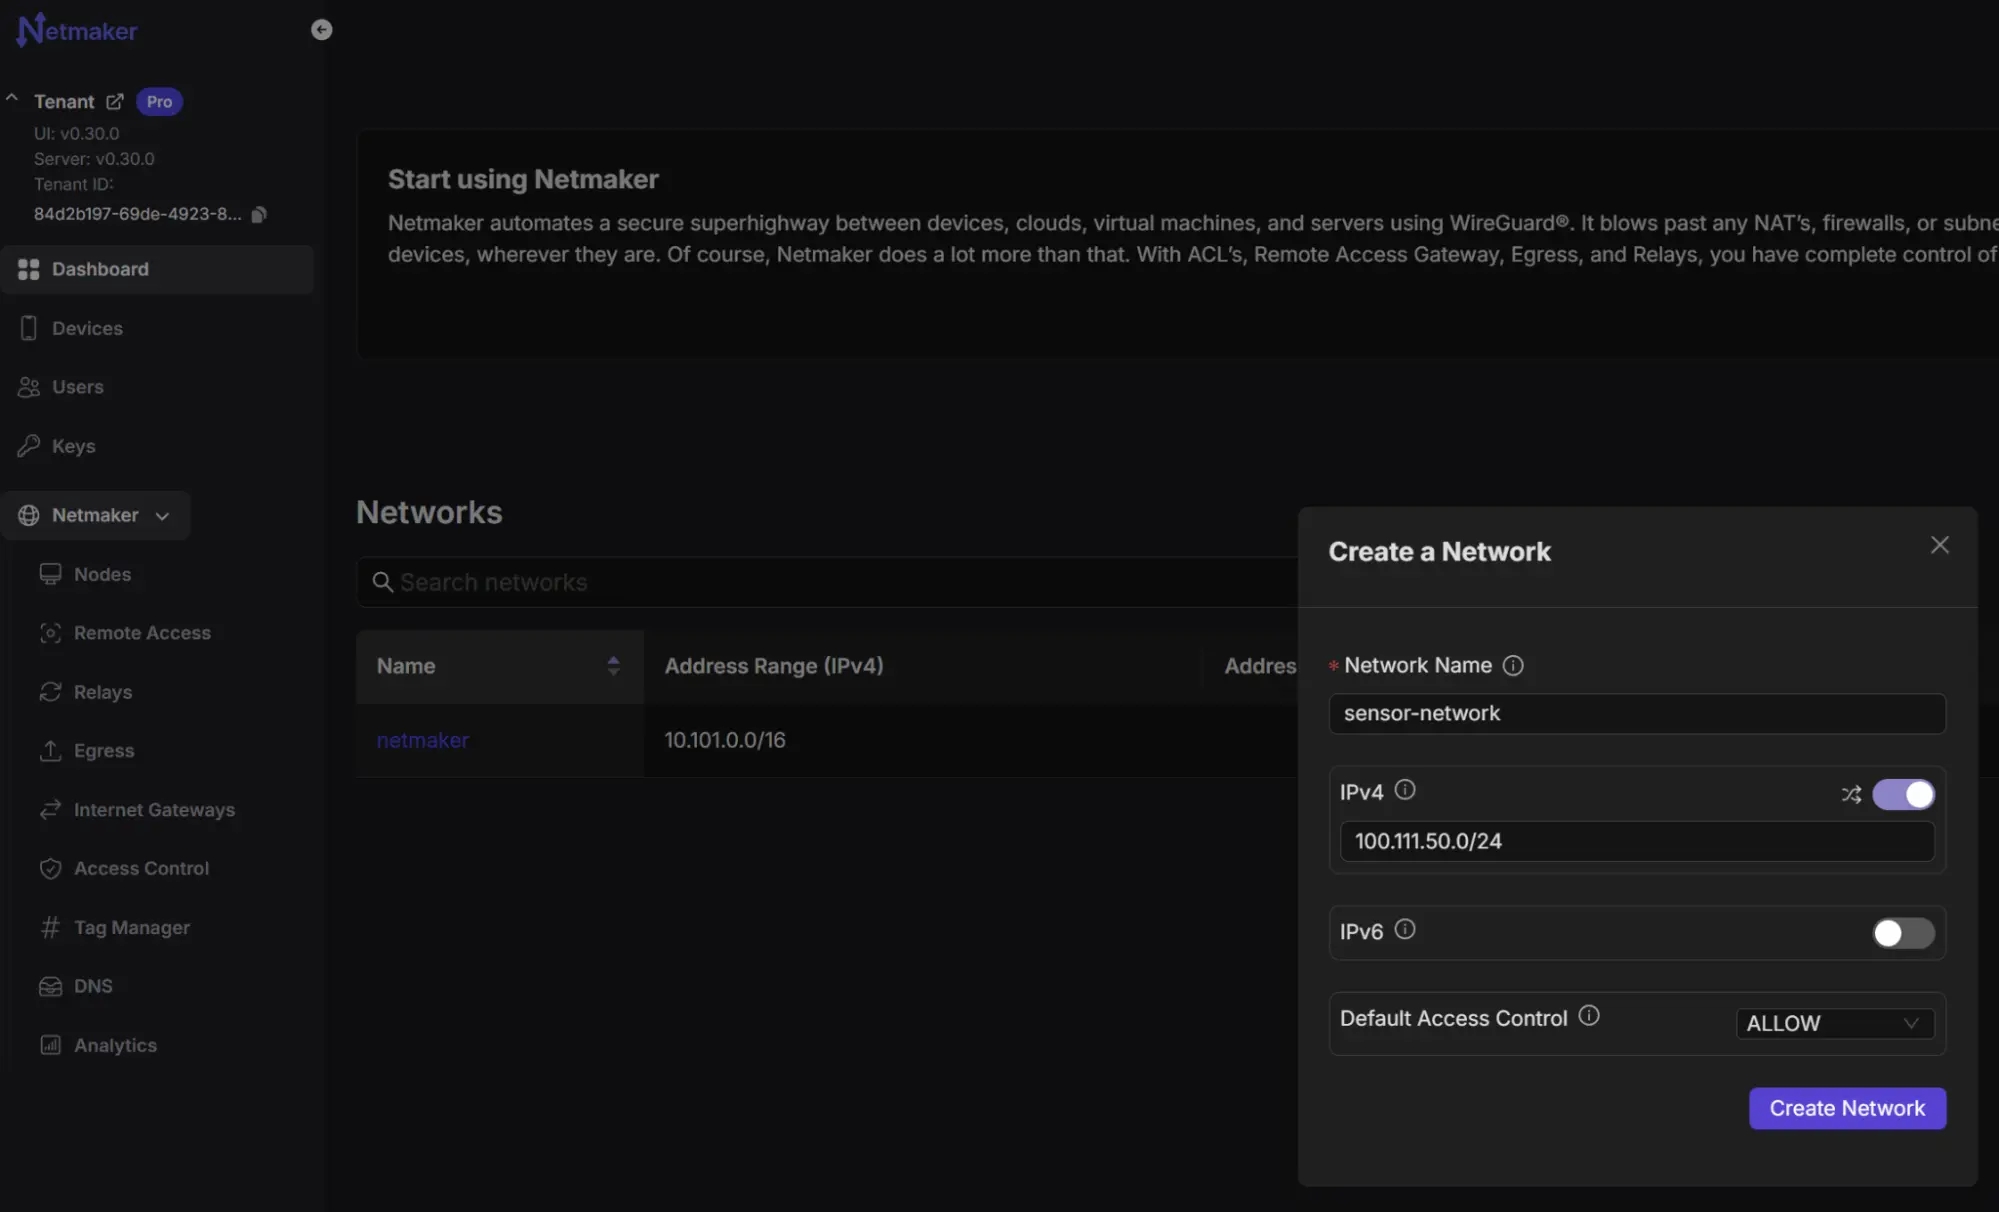Open Egress from the sidebar
Image resolution: width=1999 pixels, height=1213 pixels.
104,751
